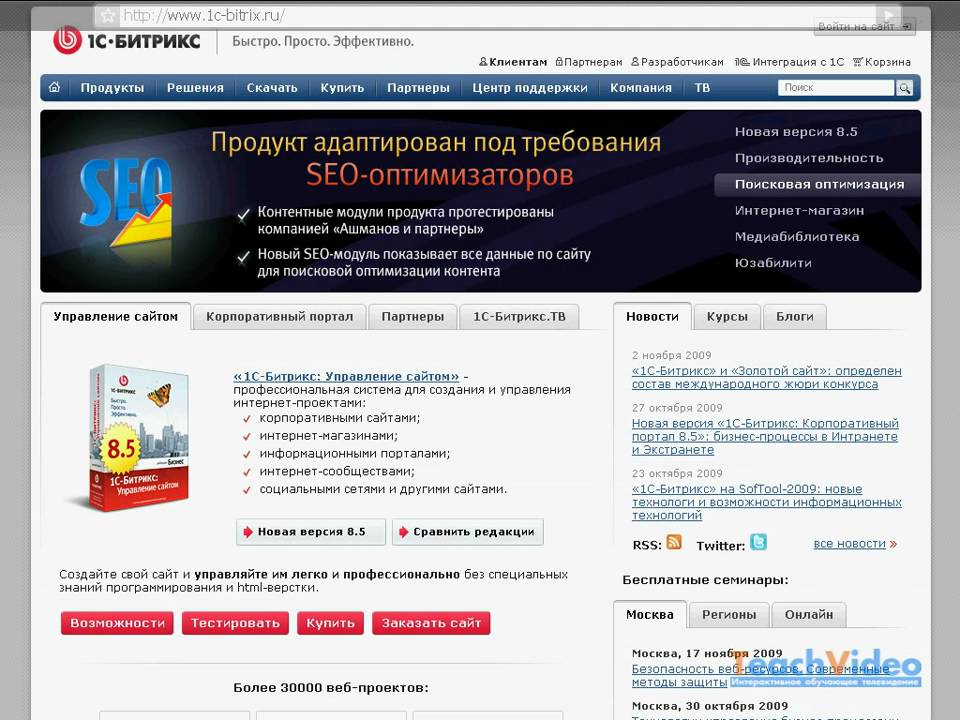Open Интеграция с 1С link
Image resolution: width=960 pixels, height=720 pixels.
790,62
